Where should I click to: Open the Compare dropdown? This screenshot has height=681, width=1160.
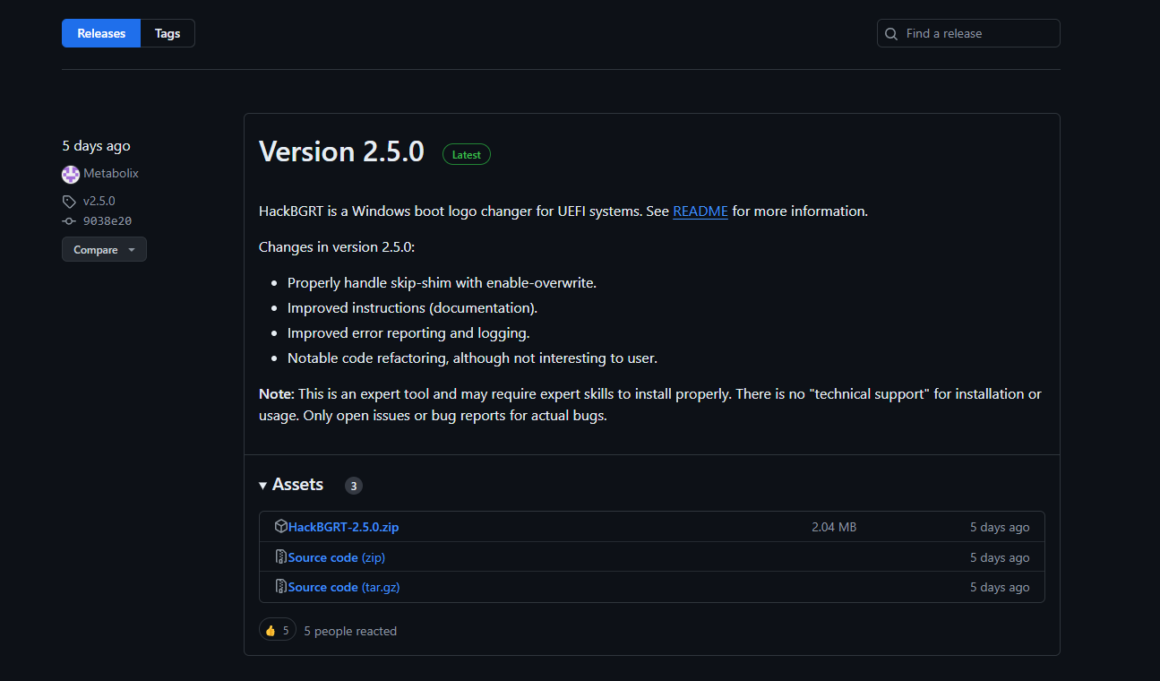104,250
